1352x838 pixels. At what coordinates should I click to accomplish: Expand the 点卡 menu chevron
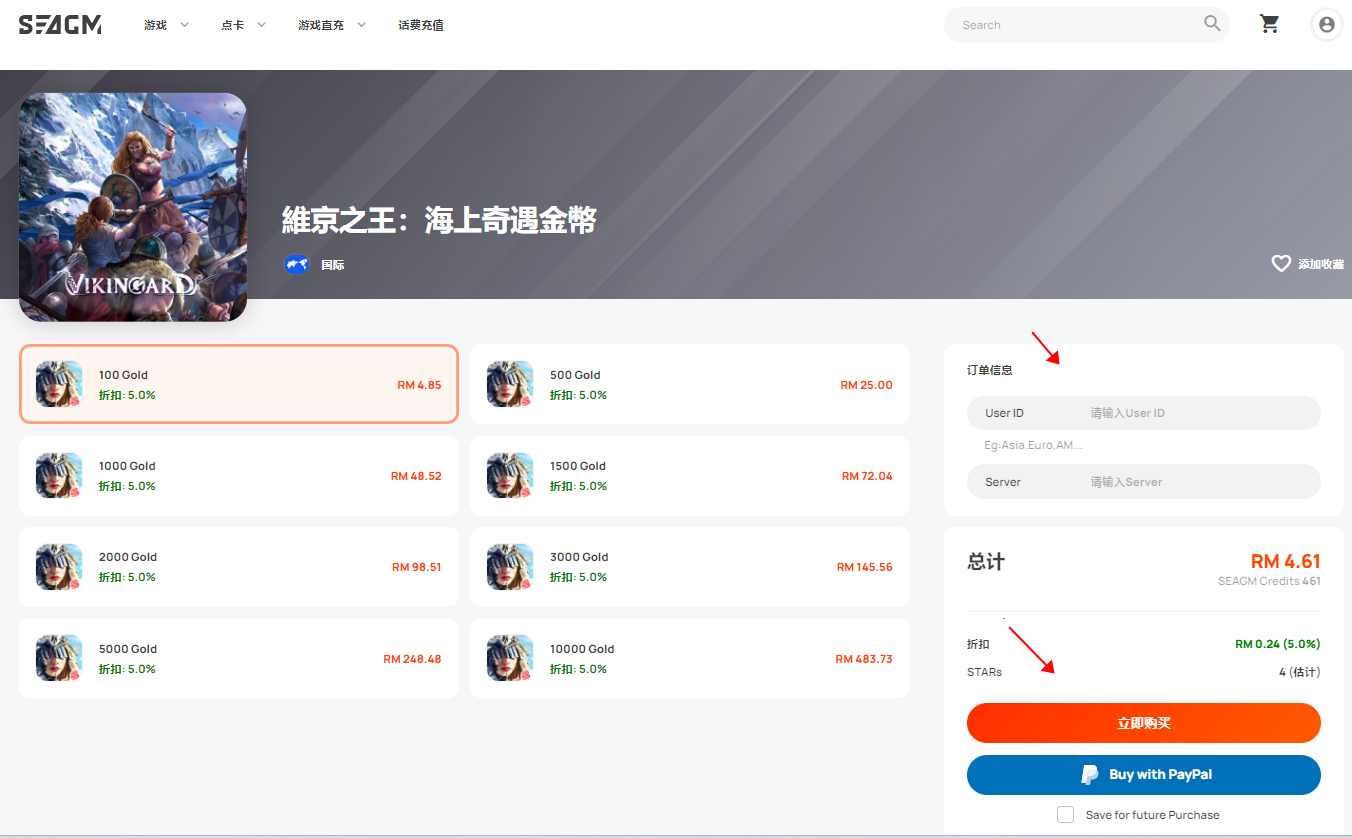261,25
